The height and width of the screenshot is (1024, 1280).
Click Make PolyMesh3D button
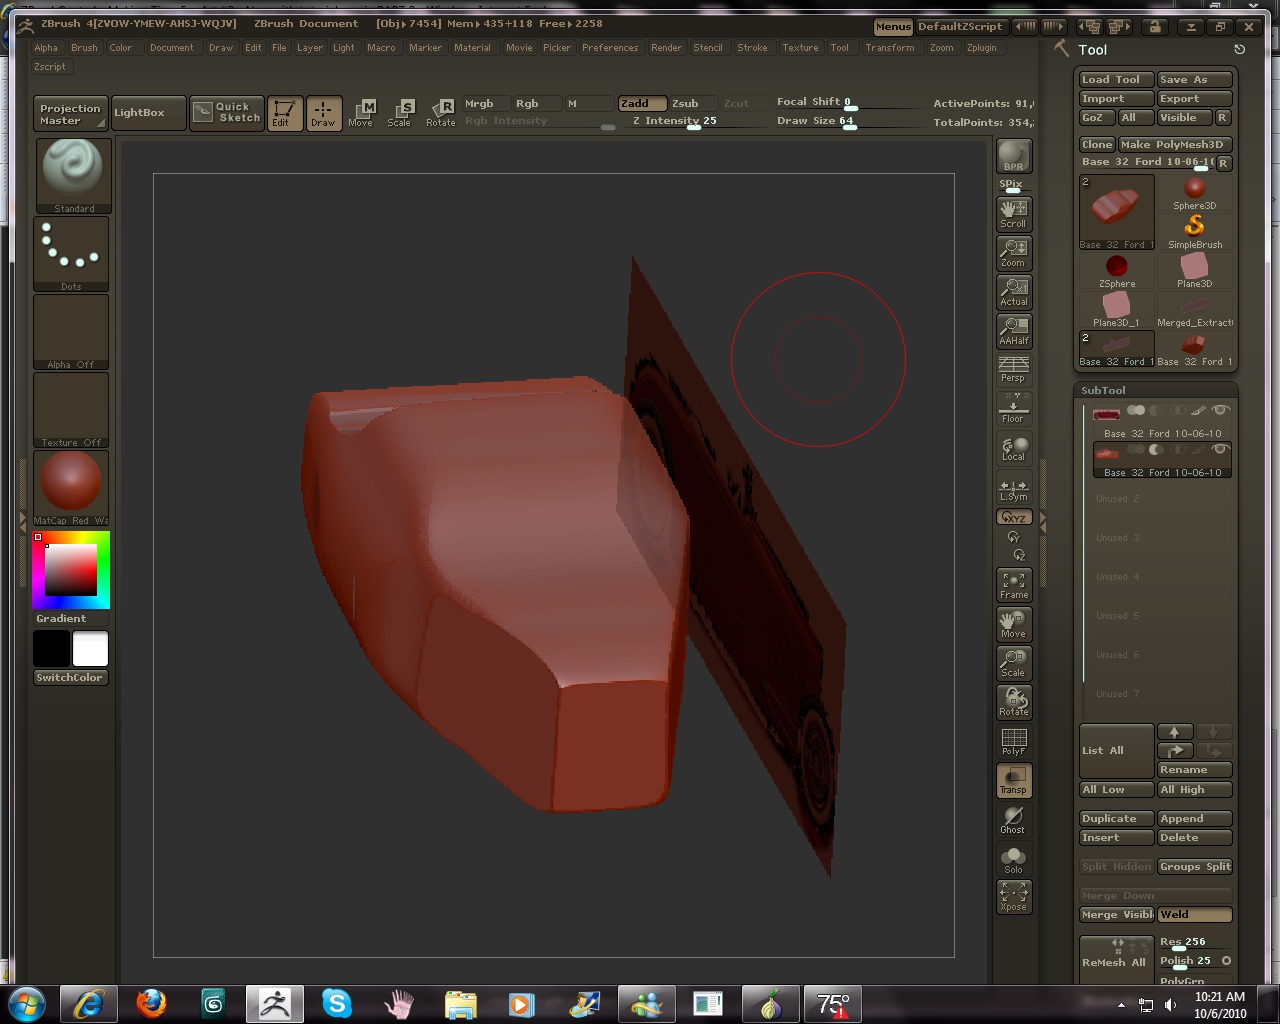click(1174, 144)
